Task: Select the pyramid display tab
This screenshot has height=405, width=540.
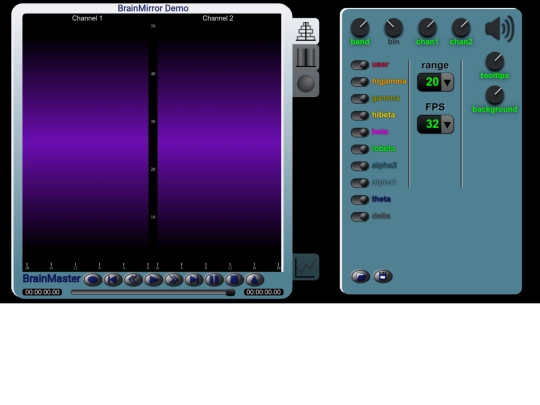Action: tap(306, 31)
